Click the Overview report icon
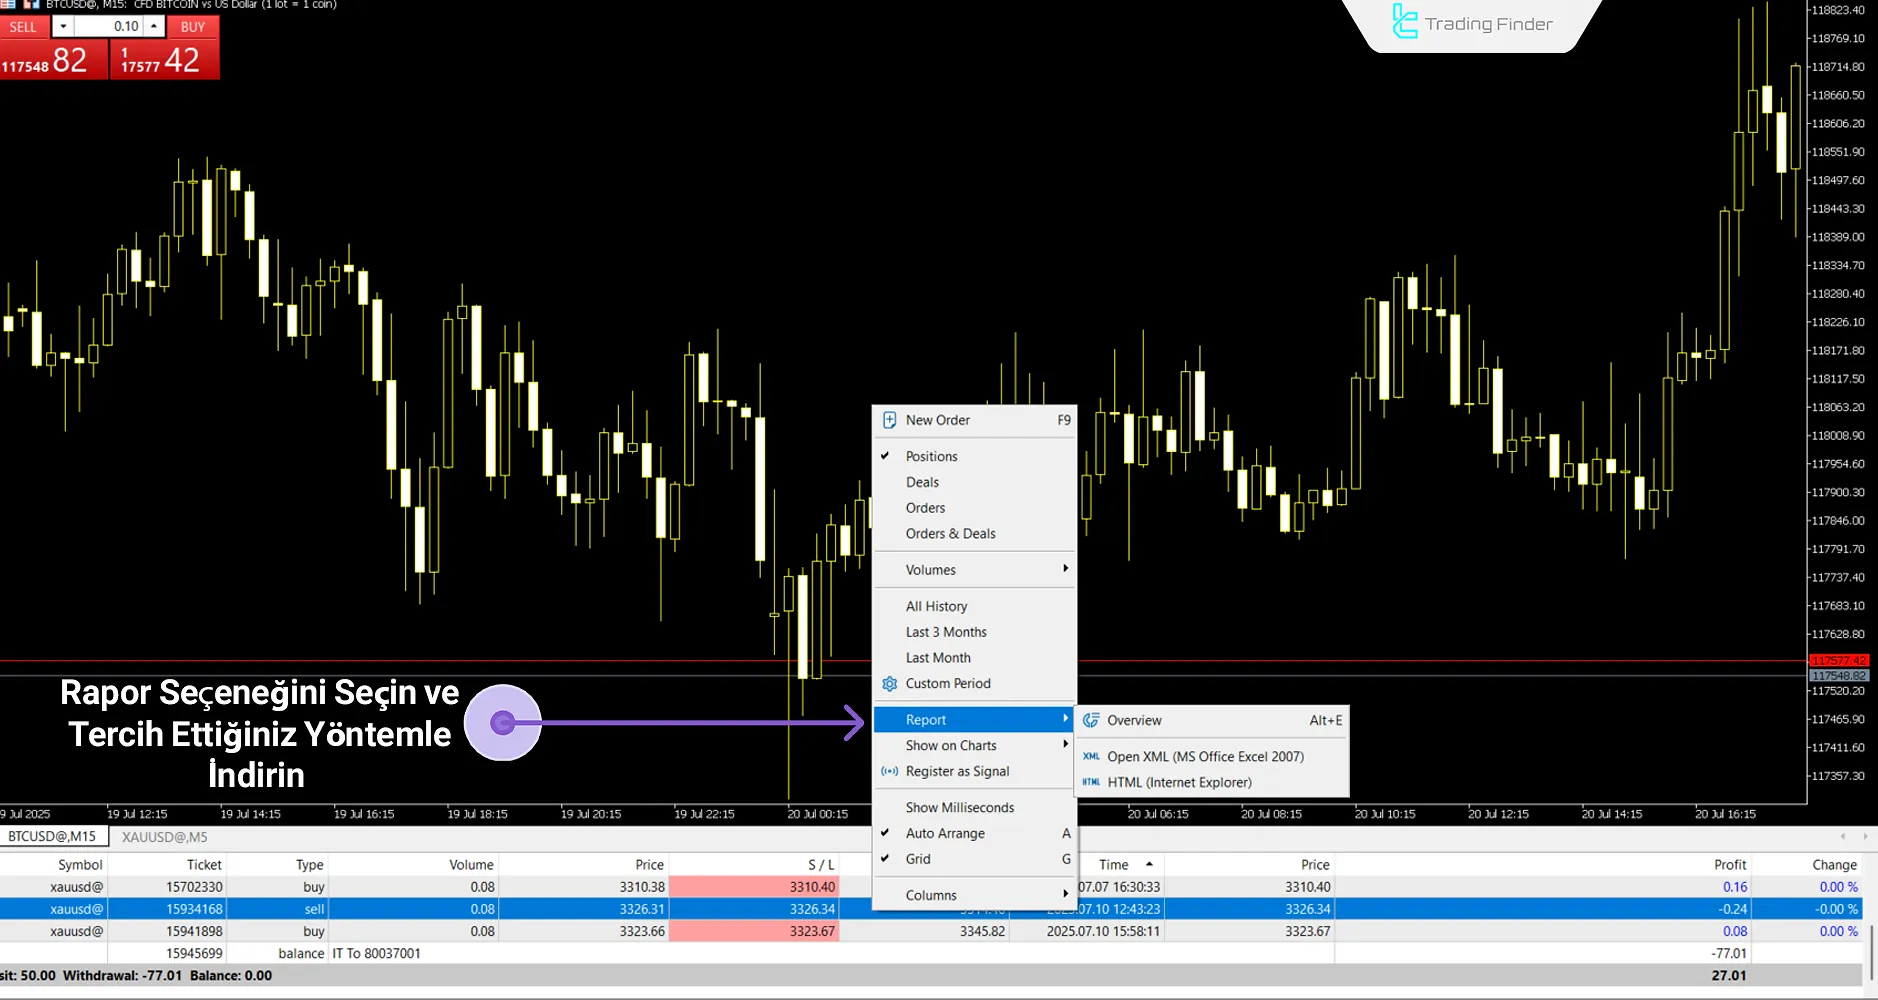This screenshot has width=1878, height=1000. pyautogui.click(x=1091, y=721)
